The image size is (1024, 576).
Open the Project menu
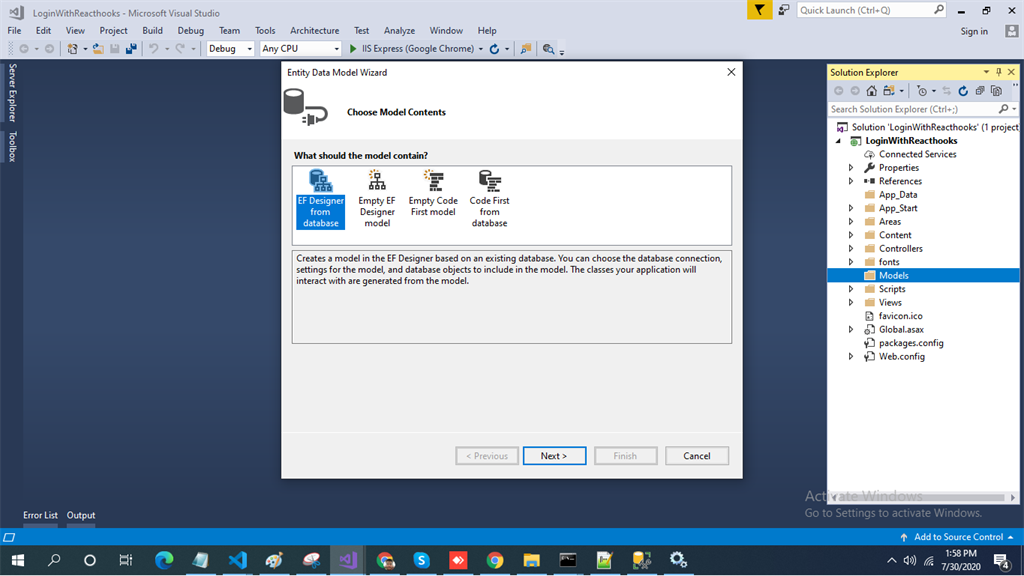[113, 31]
